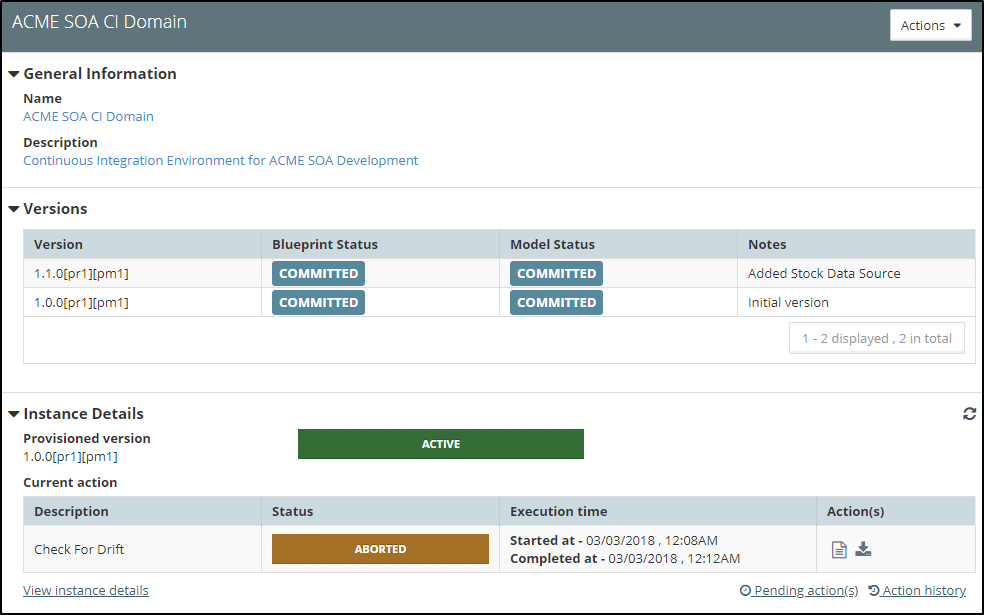984x615 pixels.
Task: Click the ACME SOA CI Domain name value
Action: pyautogui.click(x=88, y=117)
